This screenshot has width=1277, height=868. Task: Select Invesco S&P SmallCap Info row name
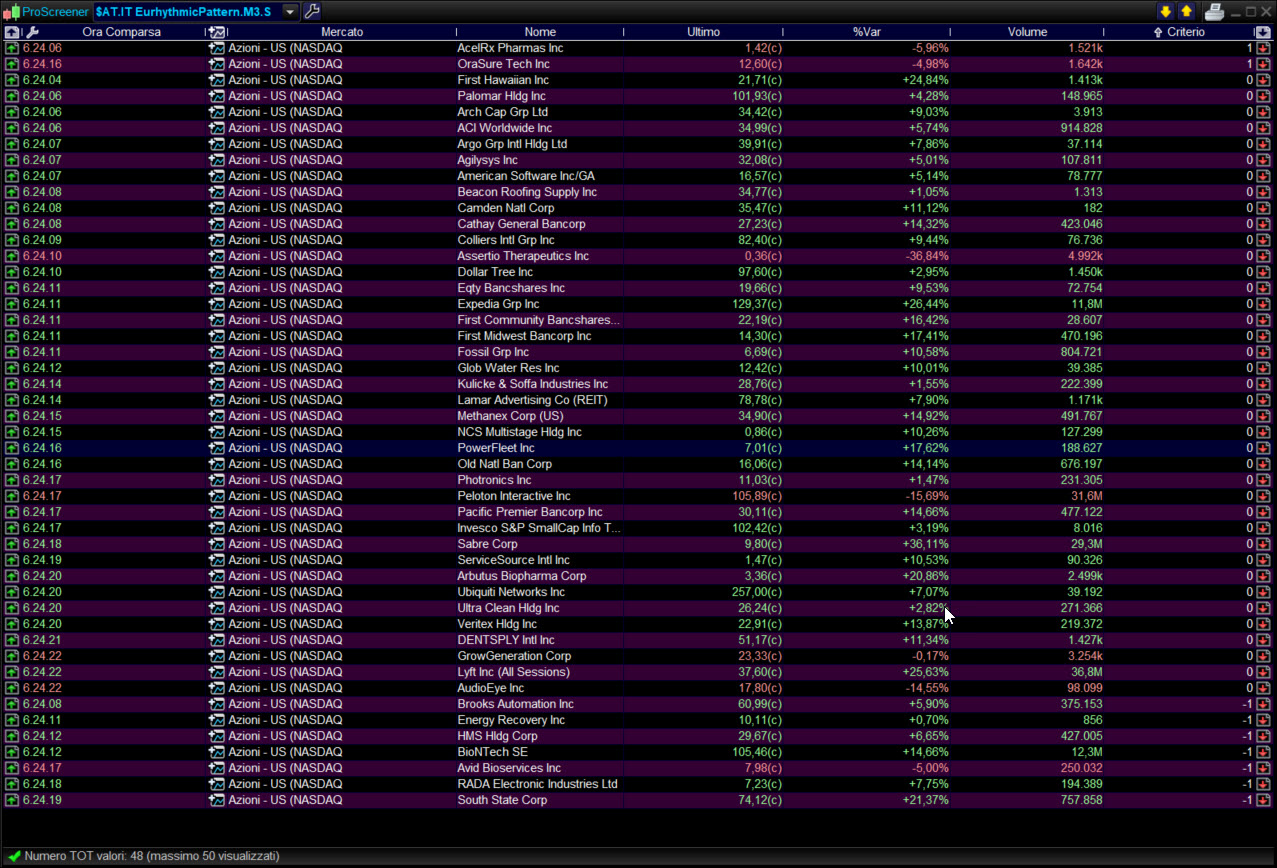(539, 528)
